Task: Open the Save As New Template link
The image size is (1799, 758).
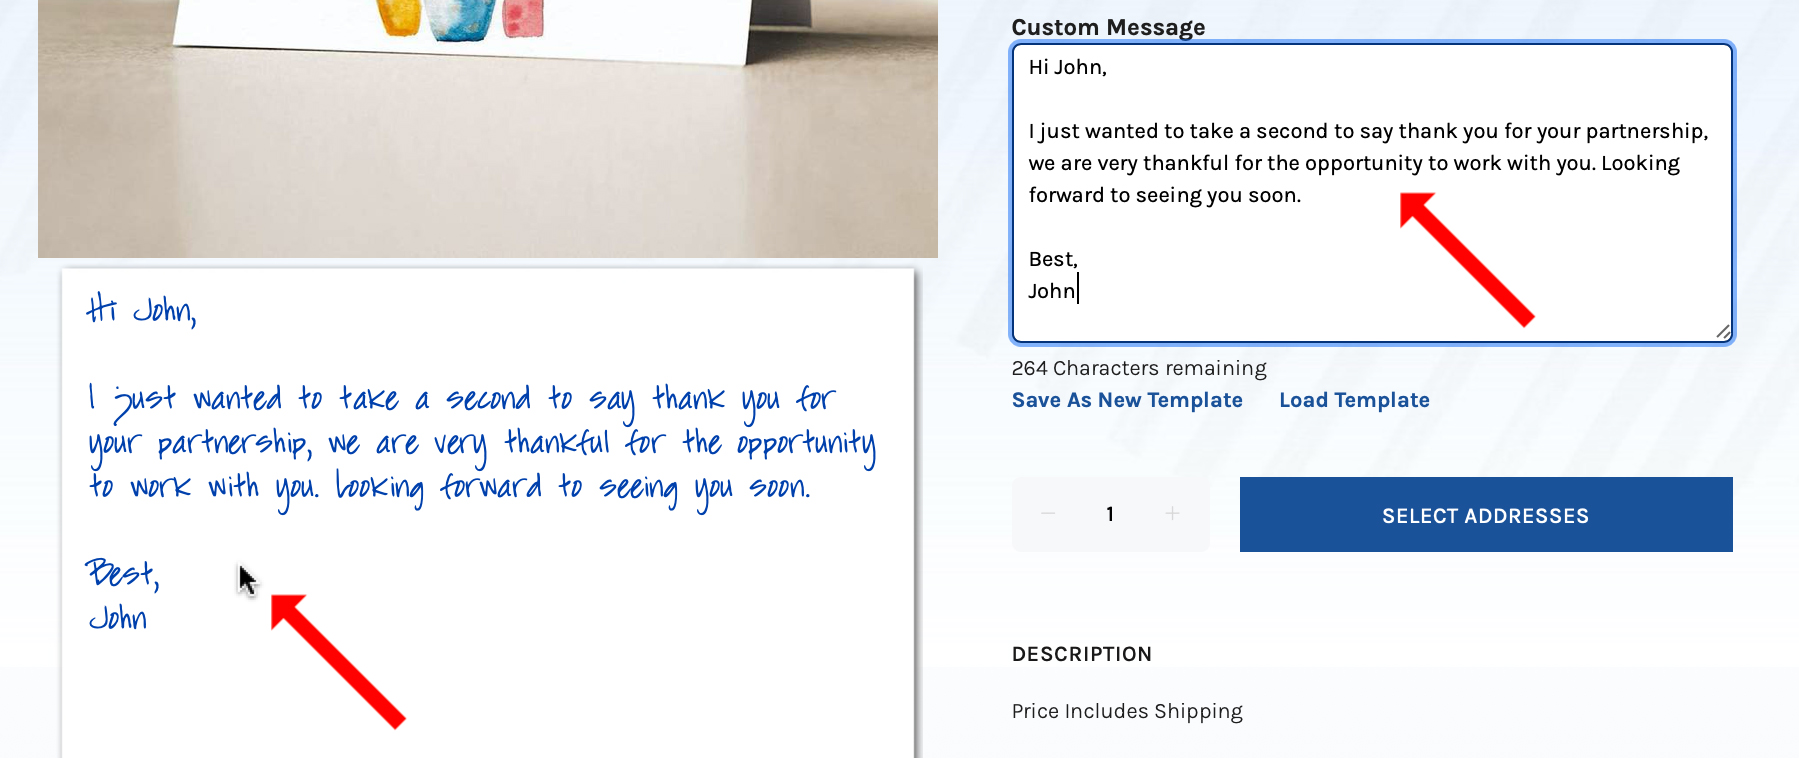Action: 1127,400
